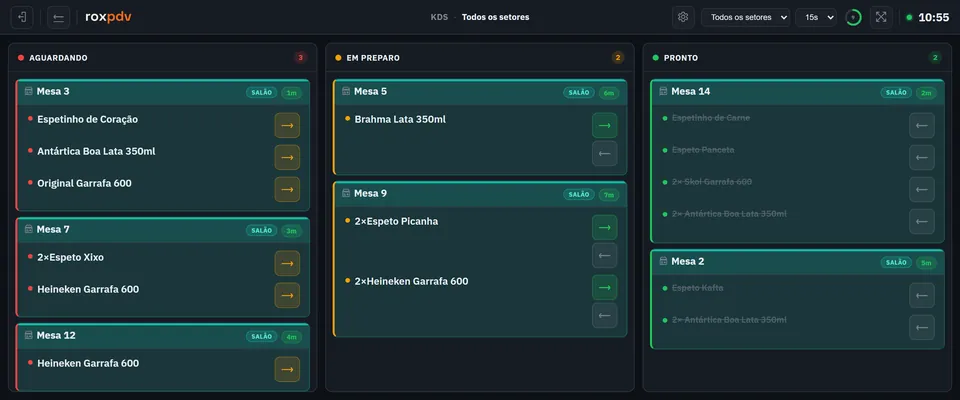Screen dimensions: 960x400
Task: Revert Espeto Kafta to preparation
Action: coord(921,295)
